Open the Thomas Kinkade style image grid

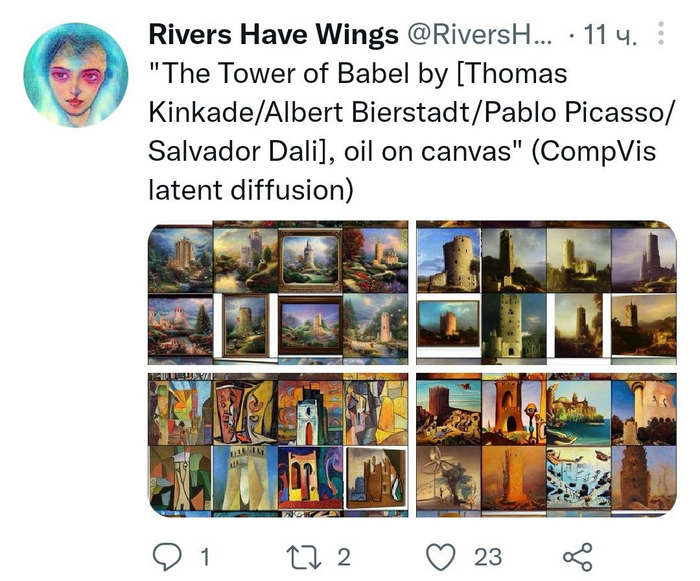tap(278, 293)
